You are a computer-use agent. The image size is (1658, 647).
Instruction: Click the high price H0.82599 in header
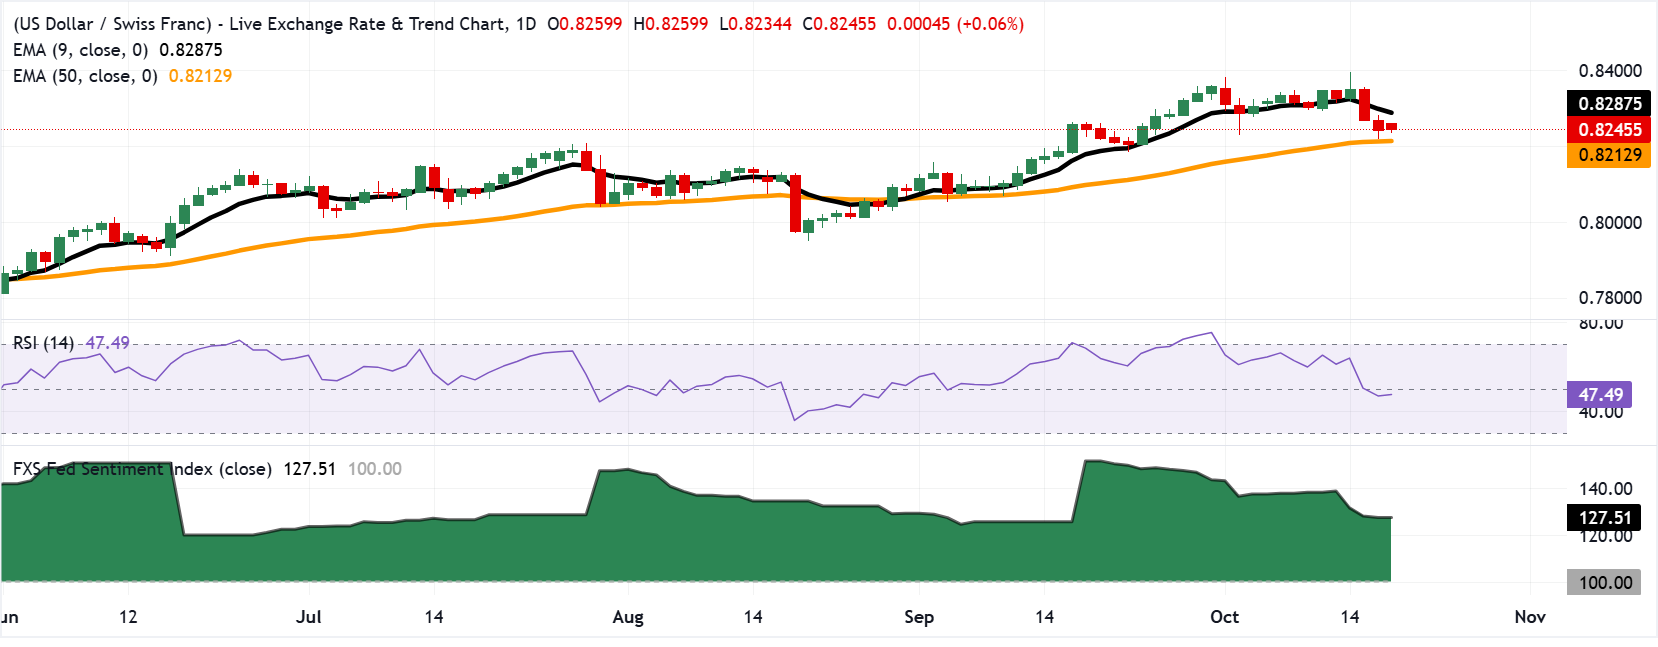670,24
